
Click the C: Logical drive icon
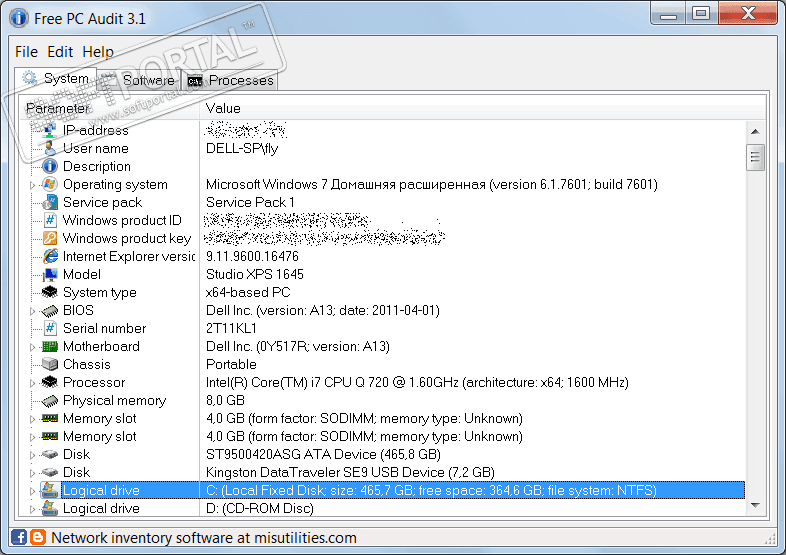pyautogui.click(x=50, y=490)
